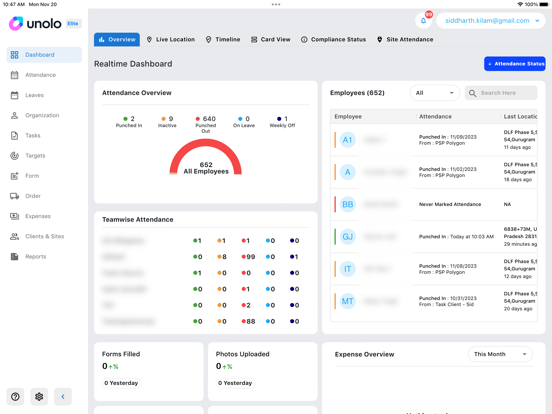Collapse the sidebar with chevron arrow
552x414 pixels.
coord(63,397)
